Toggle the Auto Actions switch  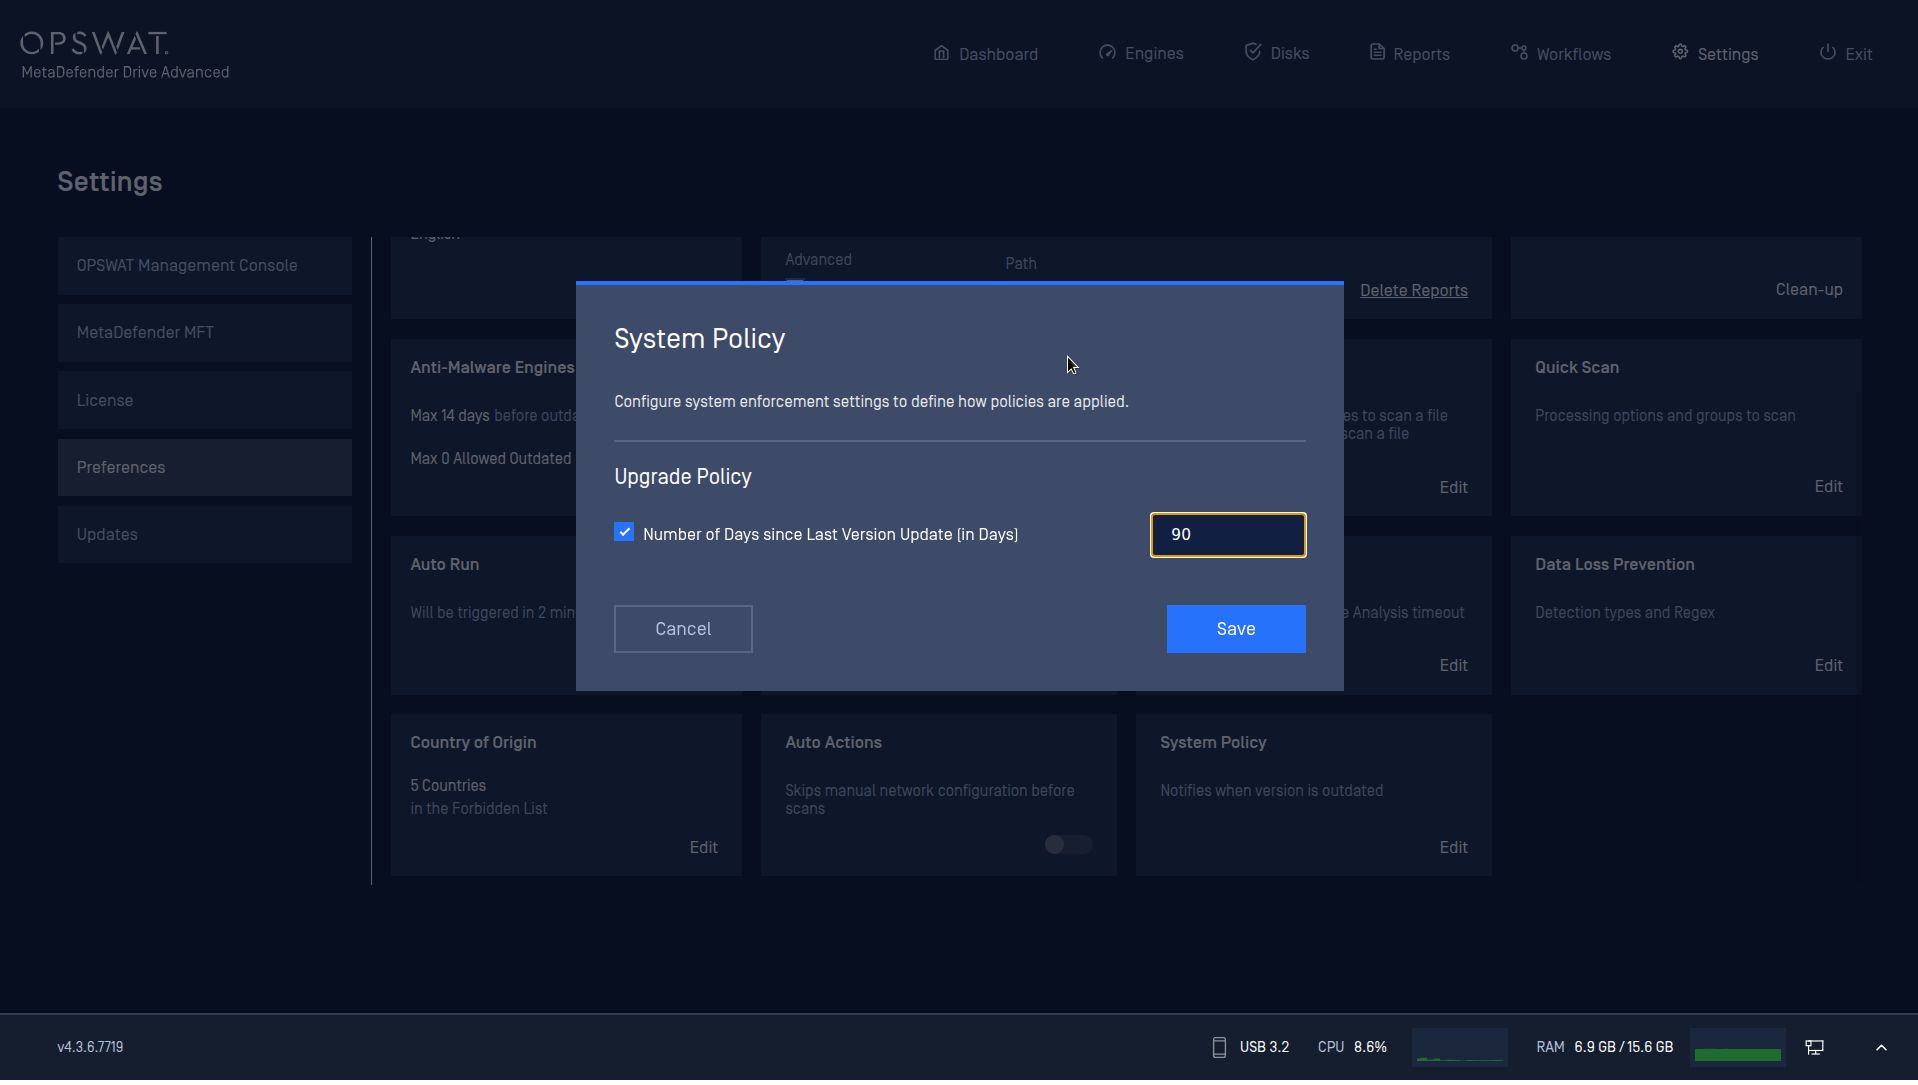(x=1068, y=845)
